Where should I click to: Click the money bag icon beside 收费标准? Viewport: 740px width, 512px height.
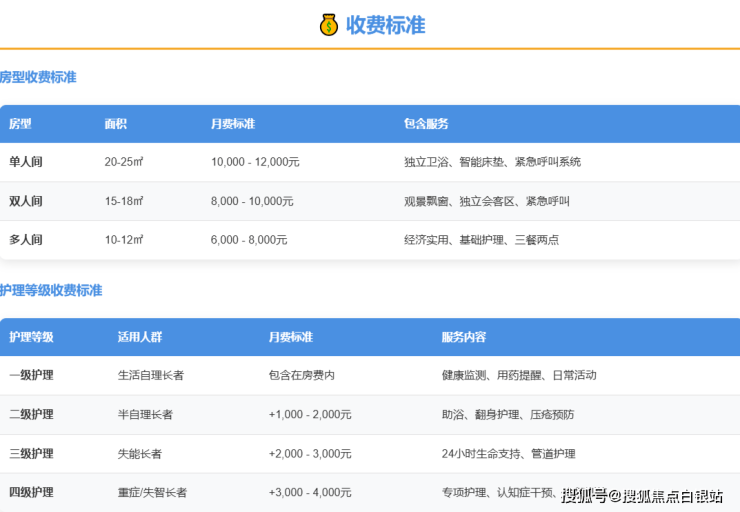coord(329,25)
